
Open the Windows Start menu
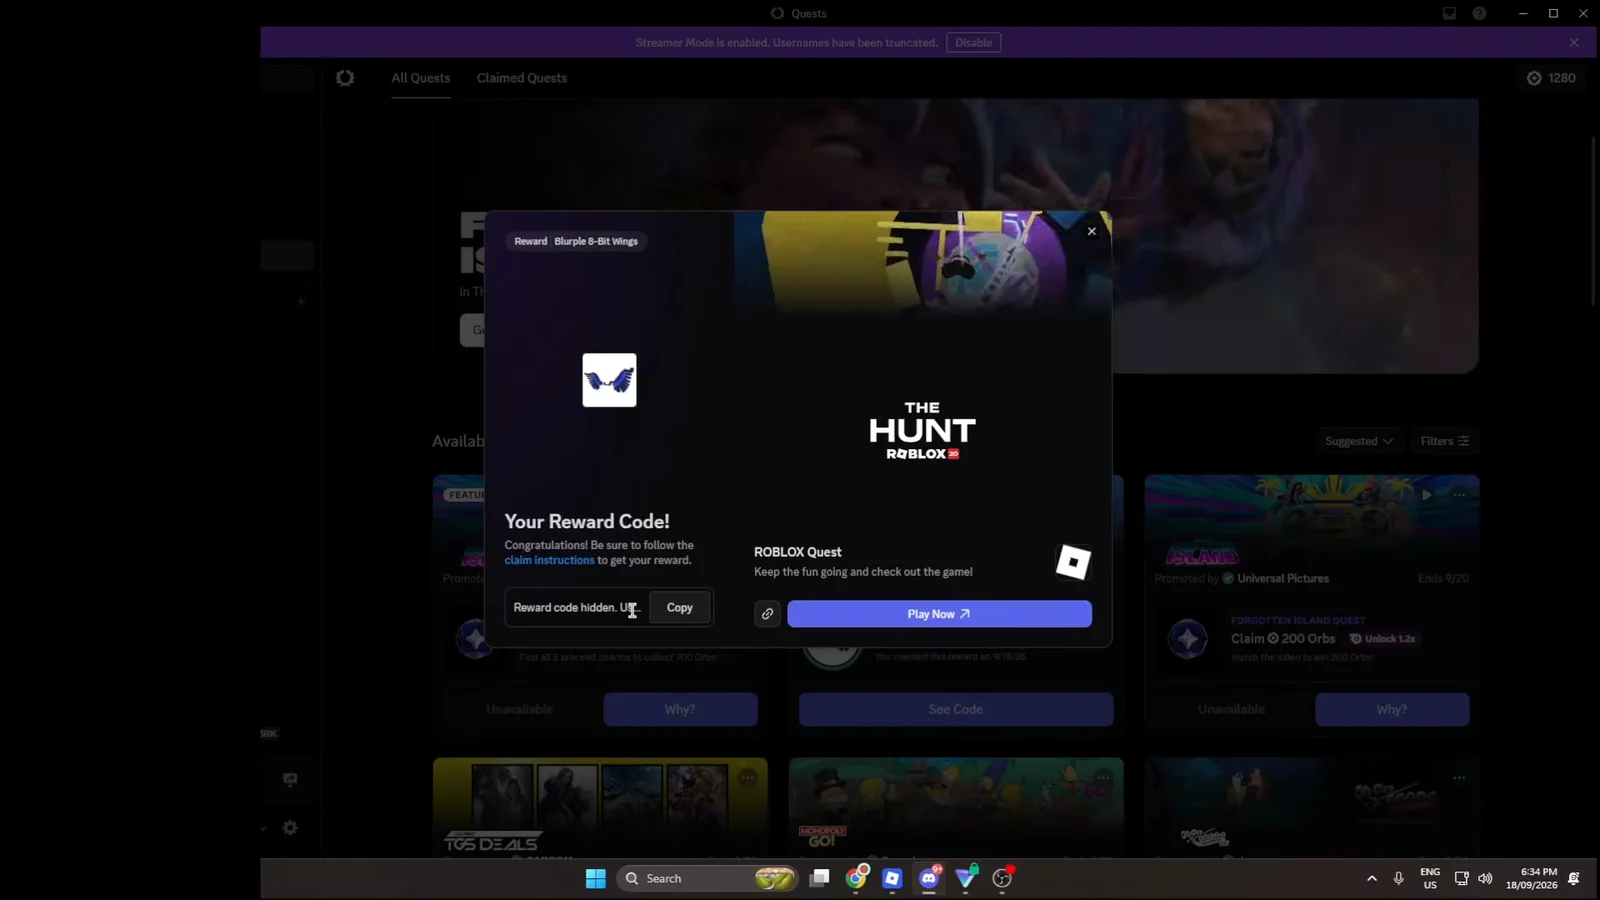(x=595, y=878)
